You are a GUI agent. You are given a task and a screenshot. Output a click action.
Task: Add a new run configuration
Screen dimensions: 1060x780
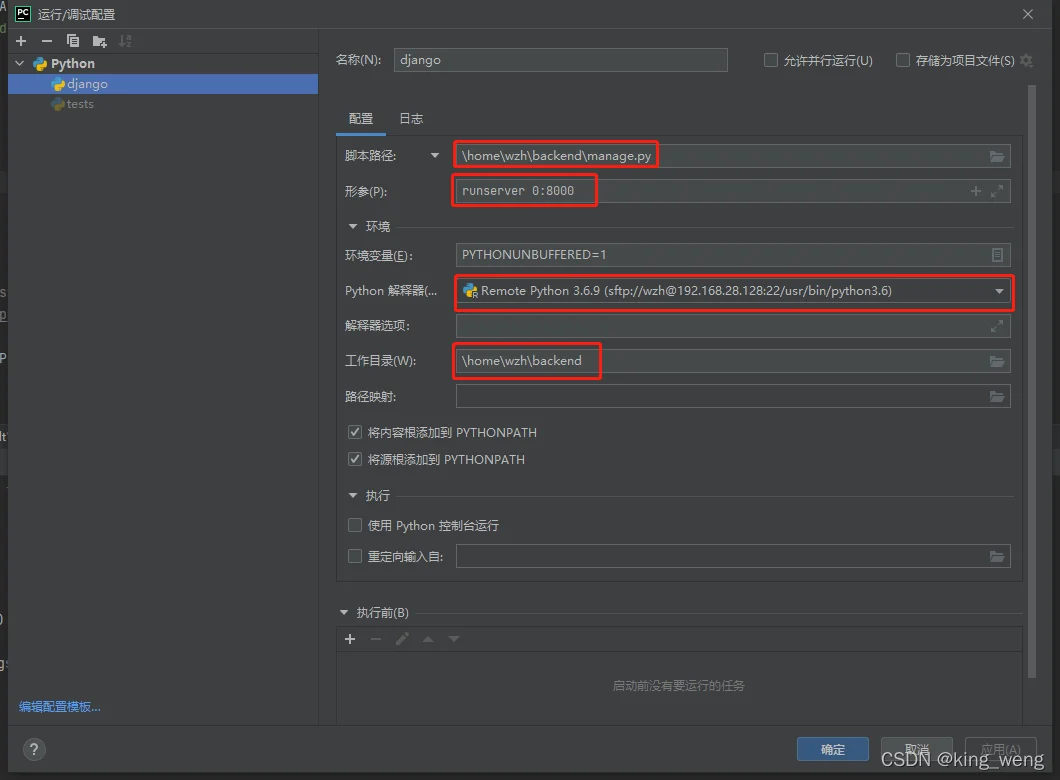coord(21,41)
